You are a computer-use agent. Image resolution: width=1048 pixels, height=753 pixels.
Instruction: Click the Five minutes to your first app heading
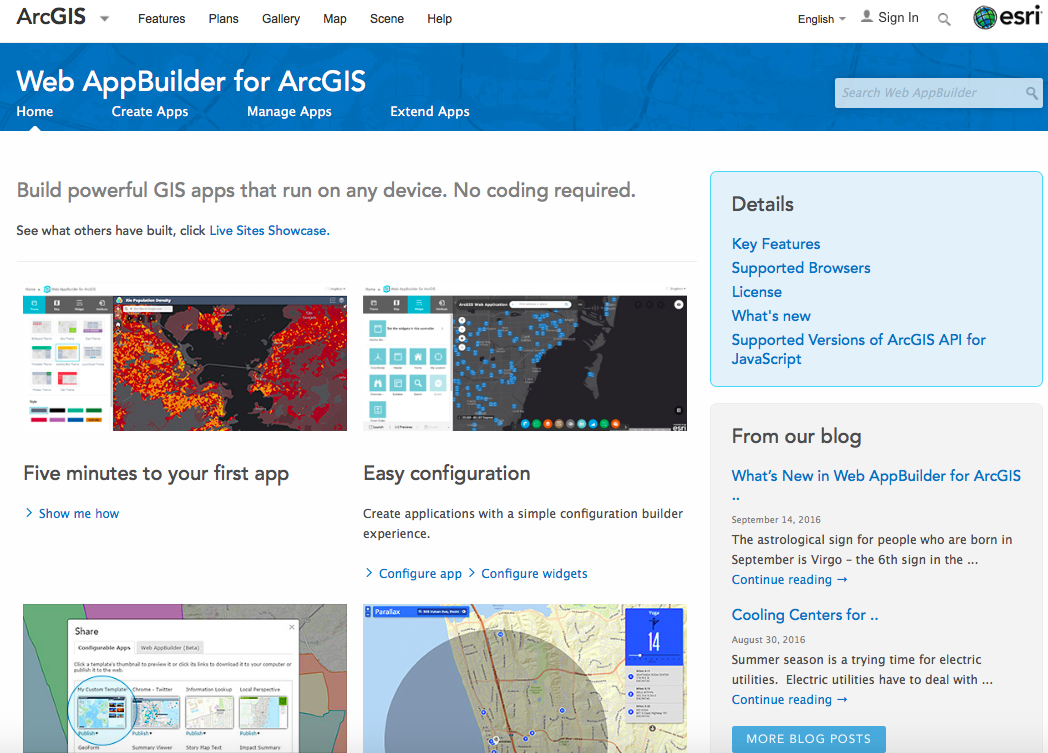point(156,474)
